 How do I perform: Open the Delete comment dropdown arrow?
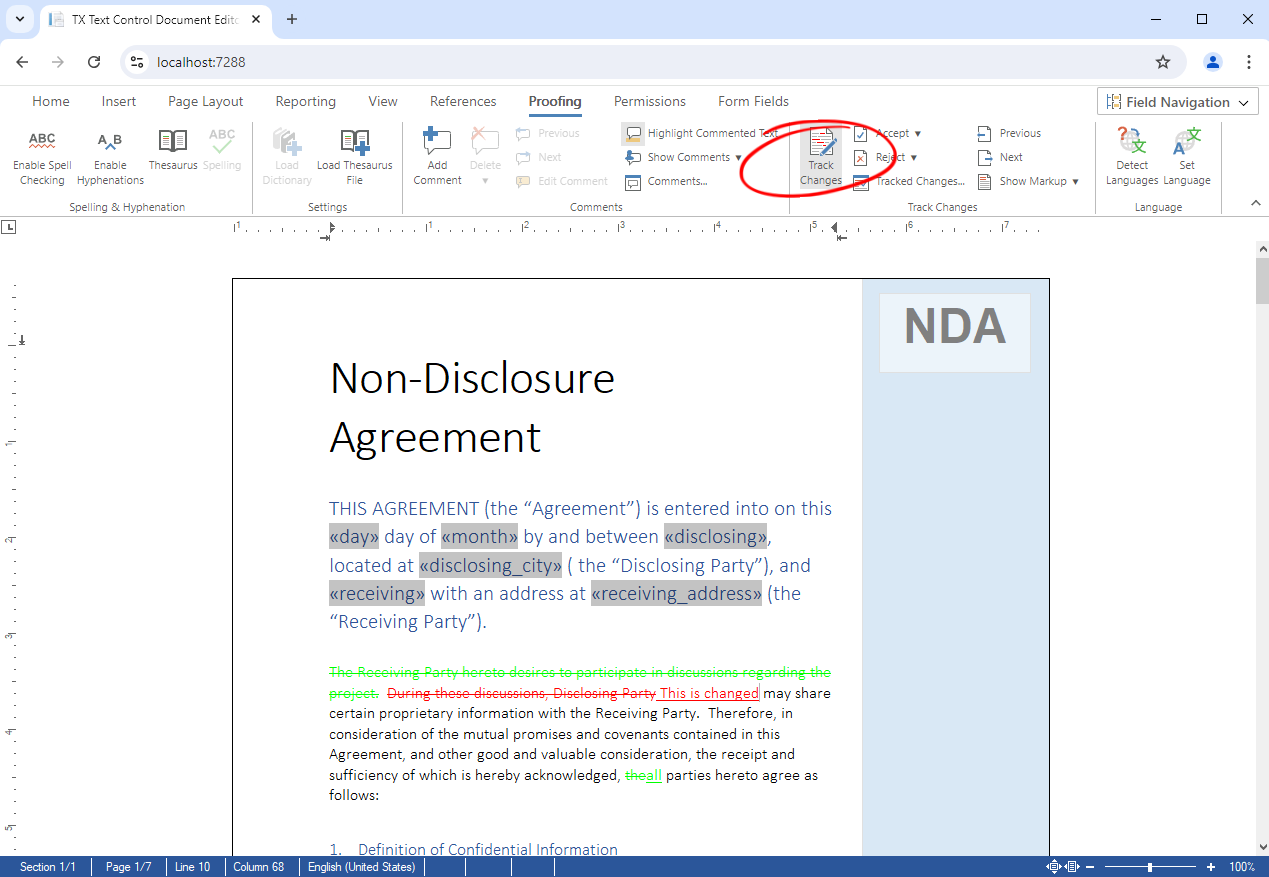coord(485,181)
